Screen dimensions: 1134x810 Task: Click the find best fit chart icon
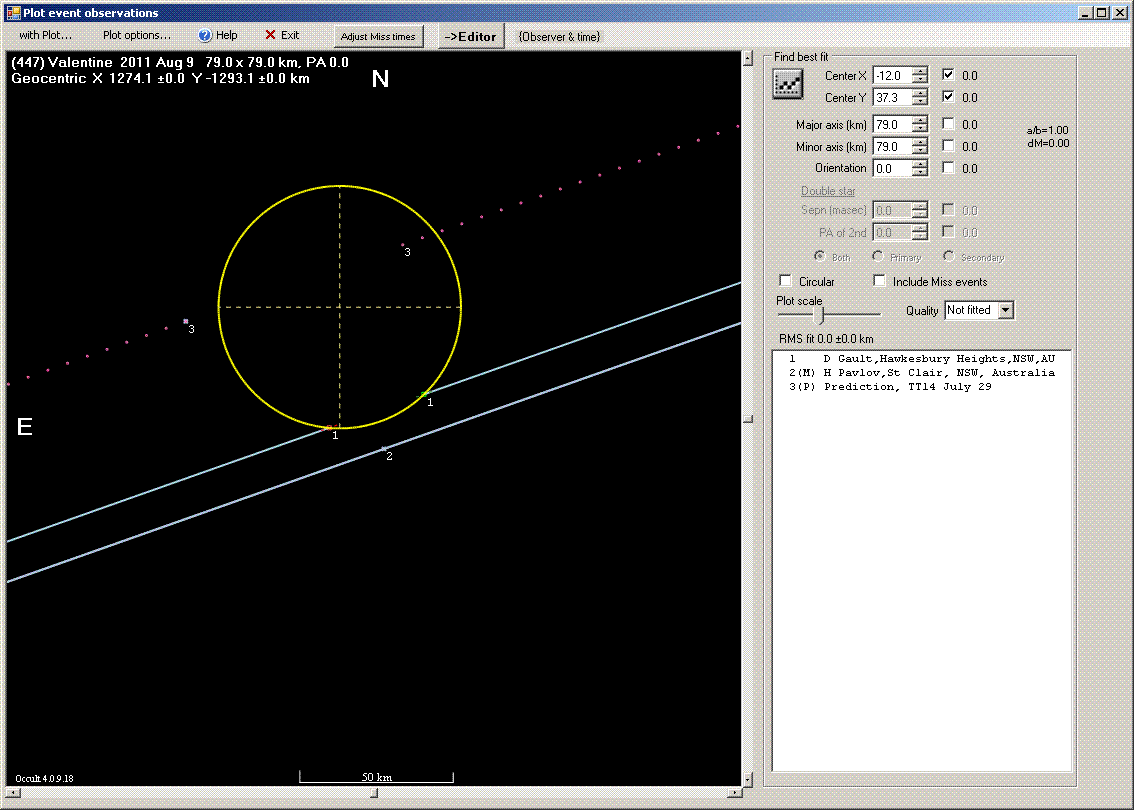coord(788,84)
